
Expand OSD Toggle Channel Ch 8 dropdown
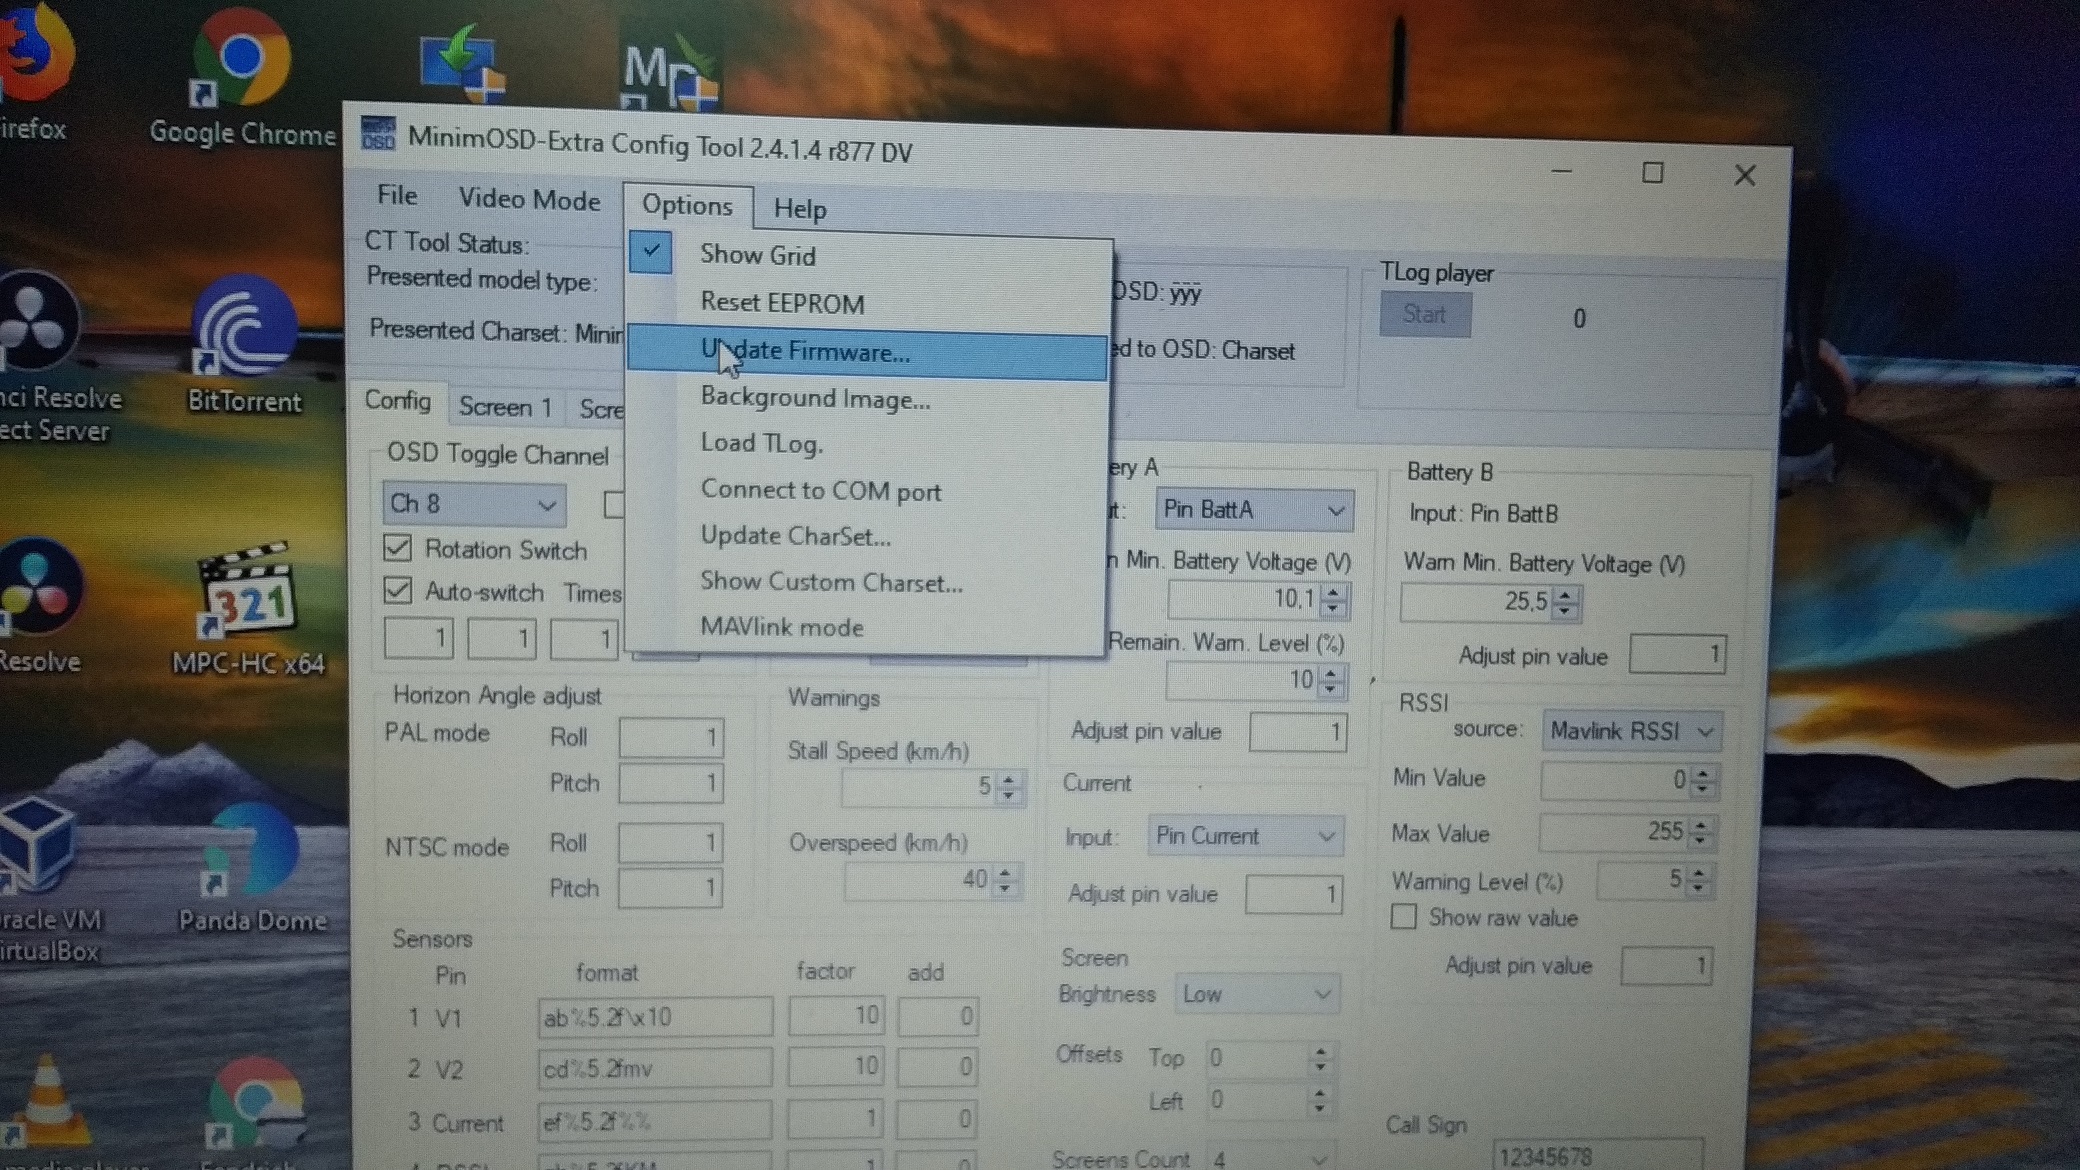(x=546, y=505)
